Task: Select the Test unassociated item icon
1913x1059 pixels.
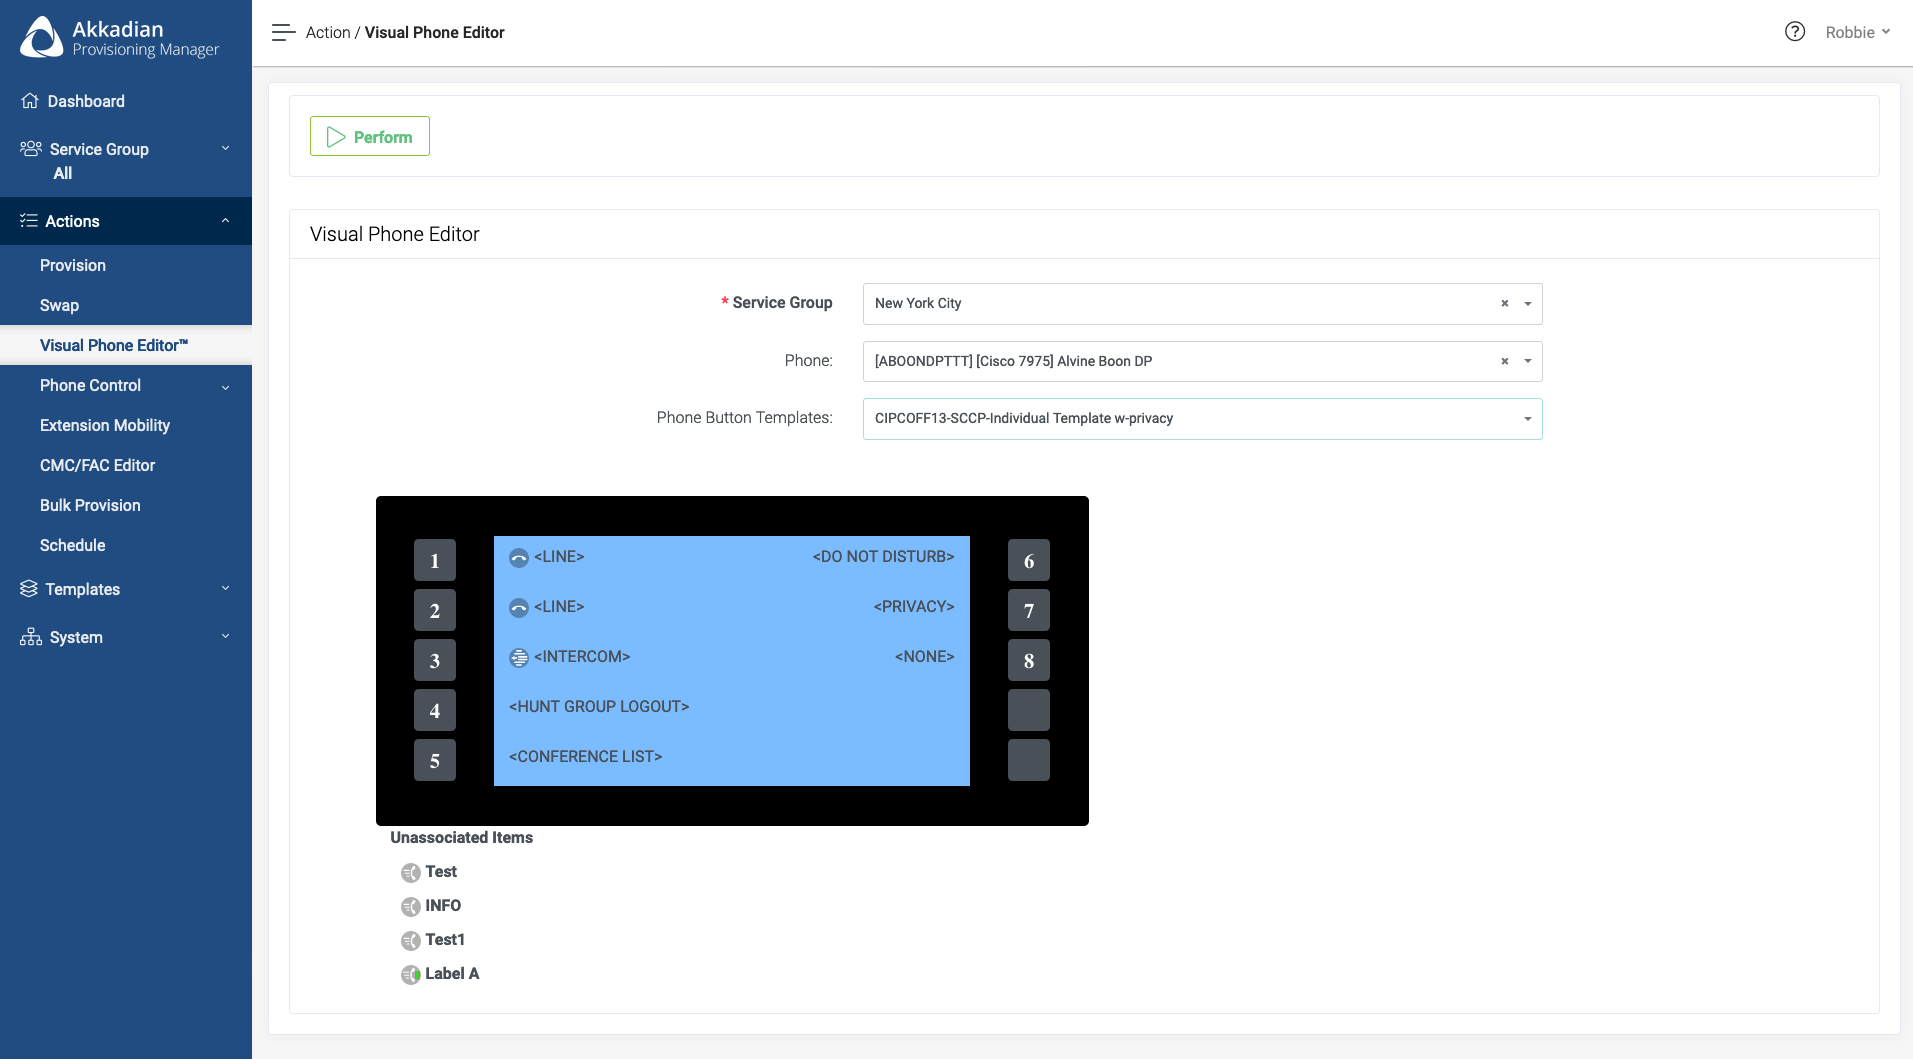Action: [411, 873]
